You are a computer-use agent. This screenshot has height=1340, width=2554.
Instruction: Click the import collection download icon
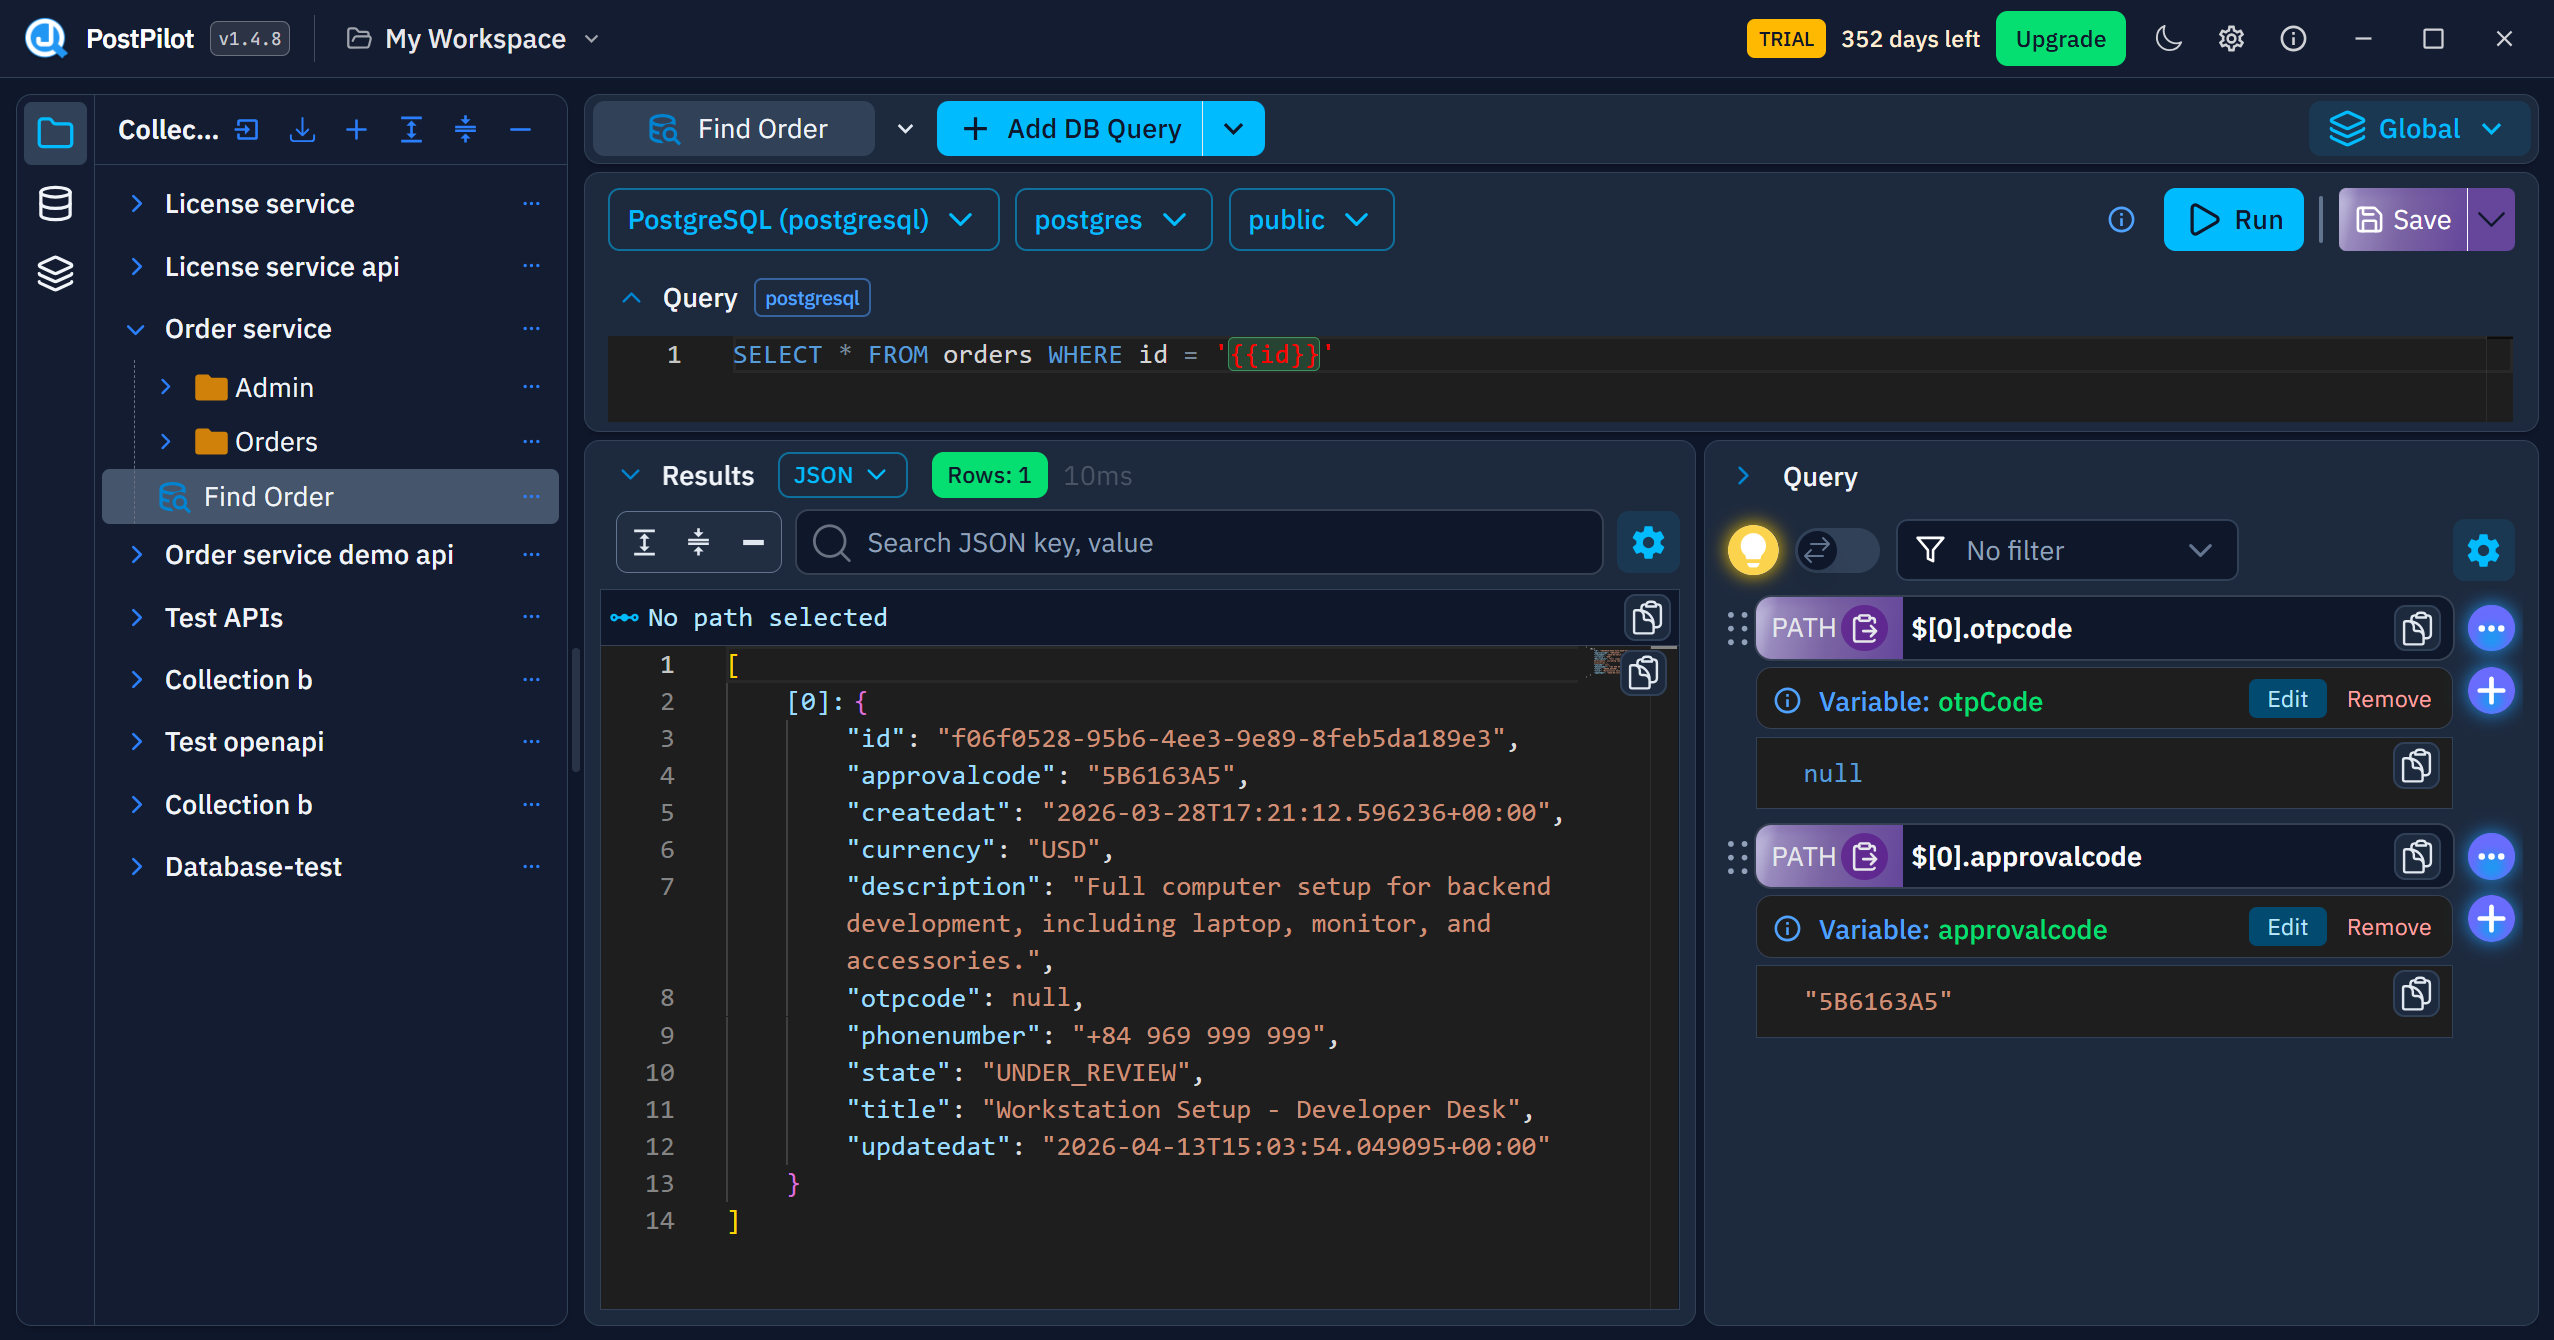click(302, 129)
